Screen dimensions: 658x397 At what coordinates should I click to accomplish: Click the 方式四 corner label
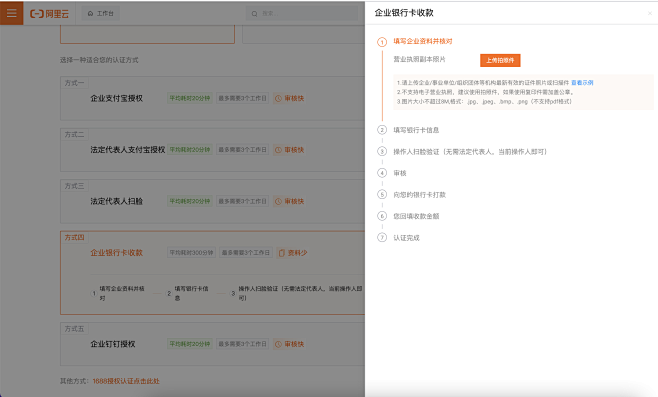coord(74,238)
